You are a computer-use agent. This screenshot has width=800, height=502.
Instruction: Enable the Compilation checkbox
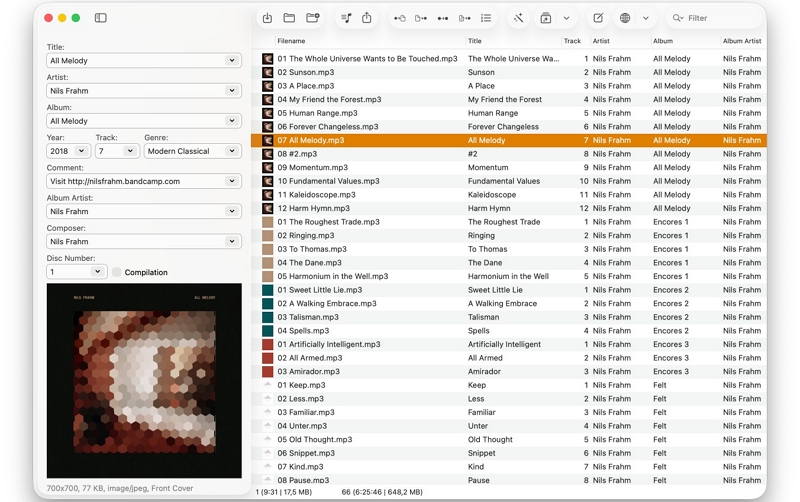(x=117, y=272)
